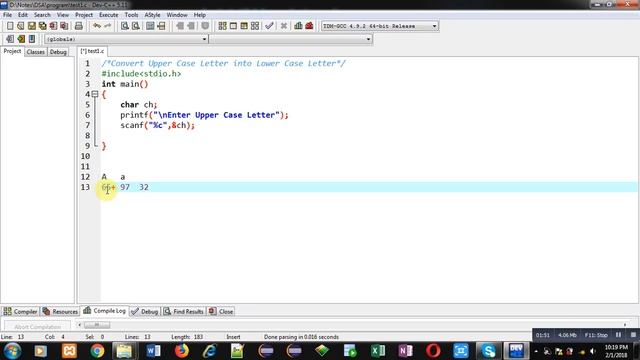Image resolution: width=640 pixels, height=360 pixels.
Task: Stop execution with the X toolbar icon
Action: tap(284, 26)
